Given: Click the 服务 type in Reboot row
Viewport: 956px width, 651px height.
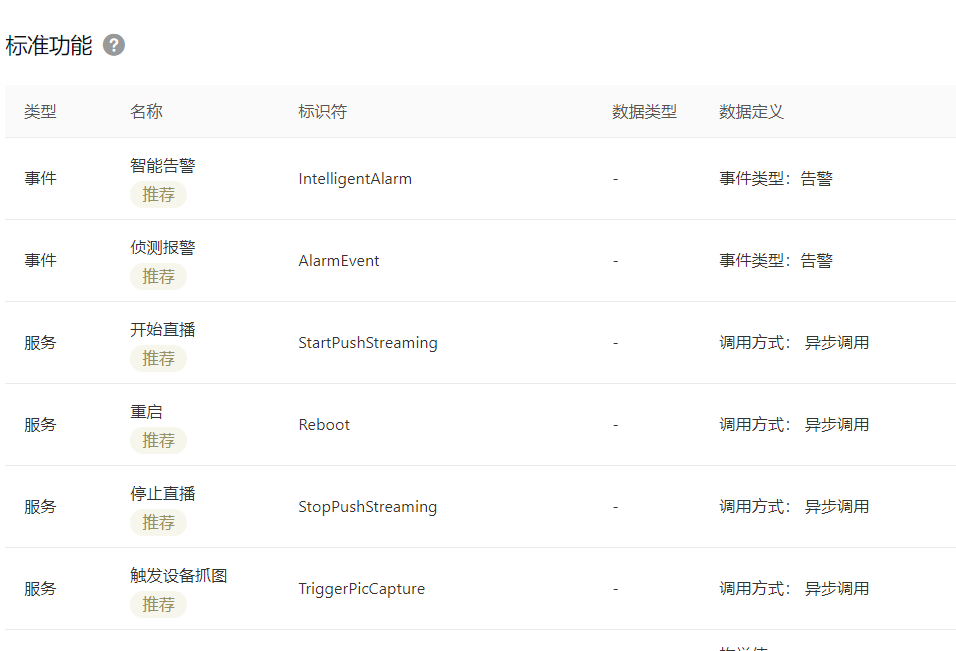Looking at the screenshot, I should coord(40,425).
